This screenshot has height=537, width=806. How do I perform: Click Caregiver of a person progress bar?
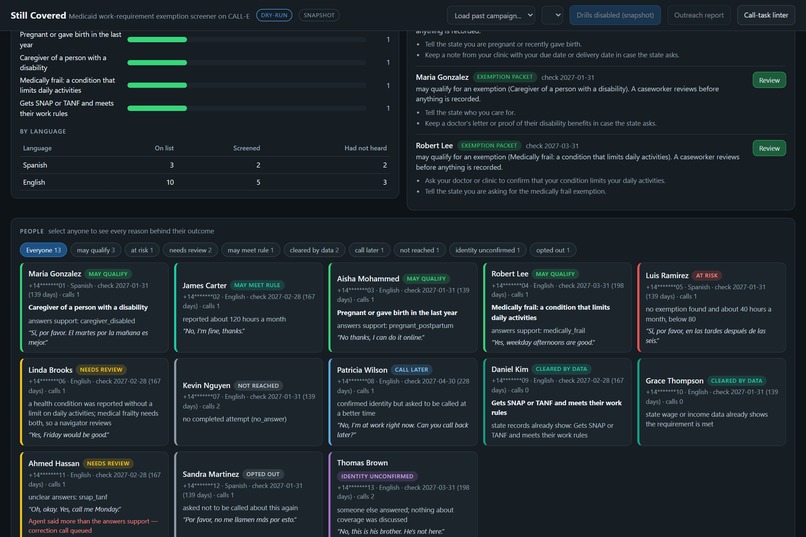click(x=247, y=63)
